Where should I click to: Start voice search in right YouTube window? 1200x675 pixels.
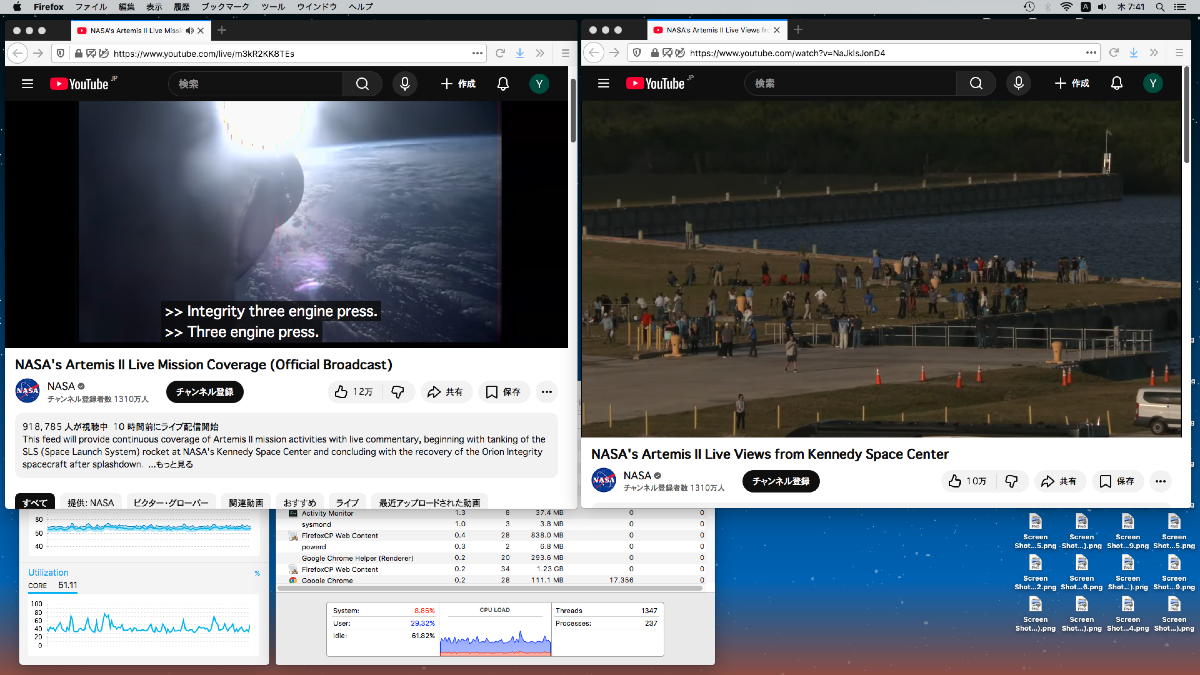point(1019,84)
